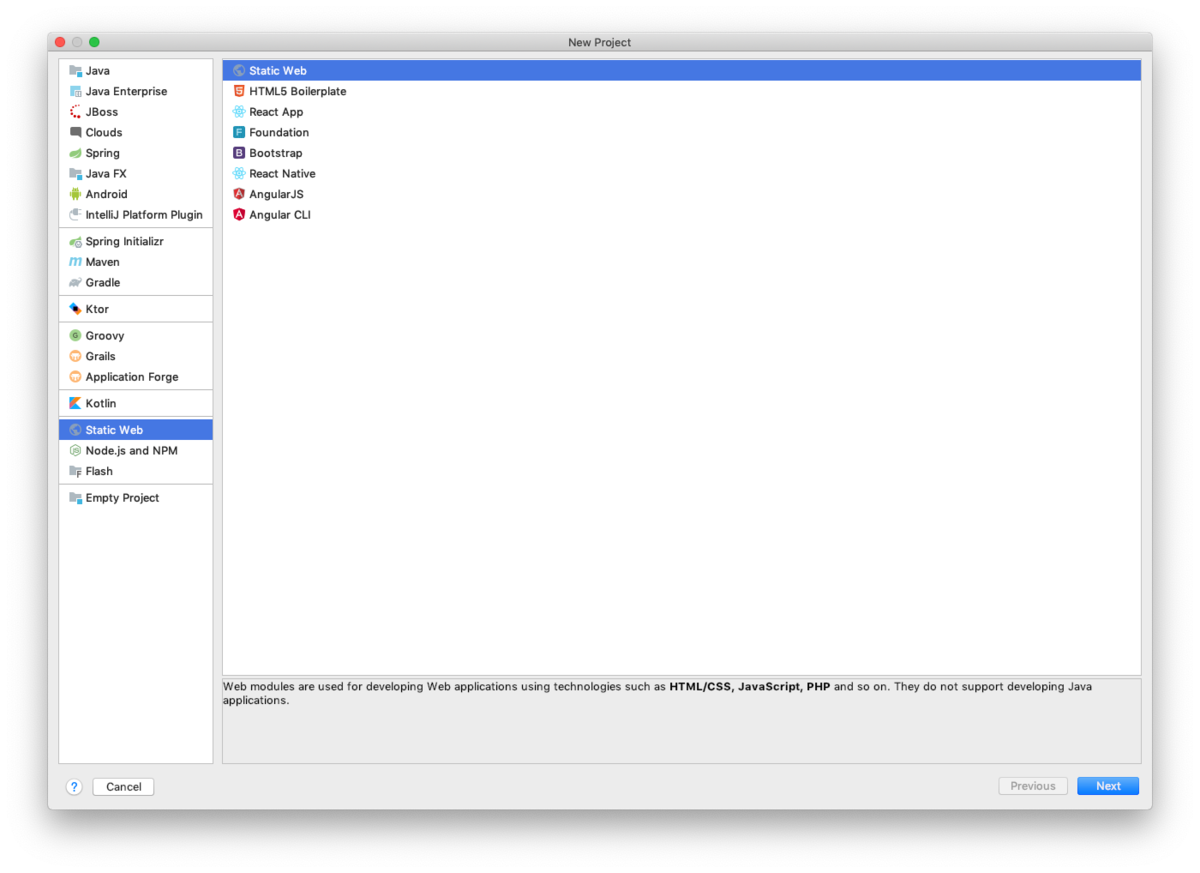Click the 'Gradle' category label
Image resolution: width=1200 pixels, height=873 pixels.
pos(103,283)
